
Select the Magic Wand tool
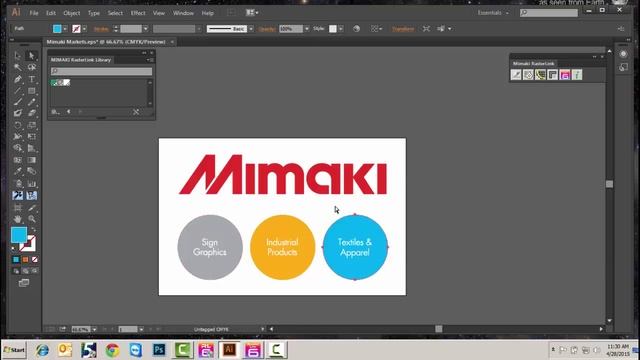pos(18,67)
